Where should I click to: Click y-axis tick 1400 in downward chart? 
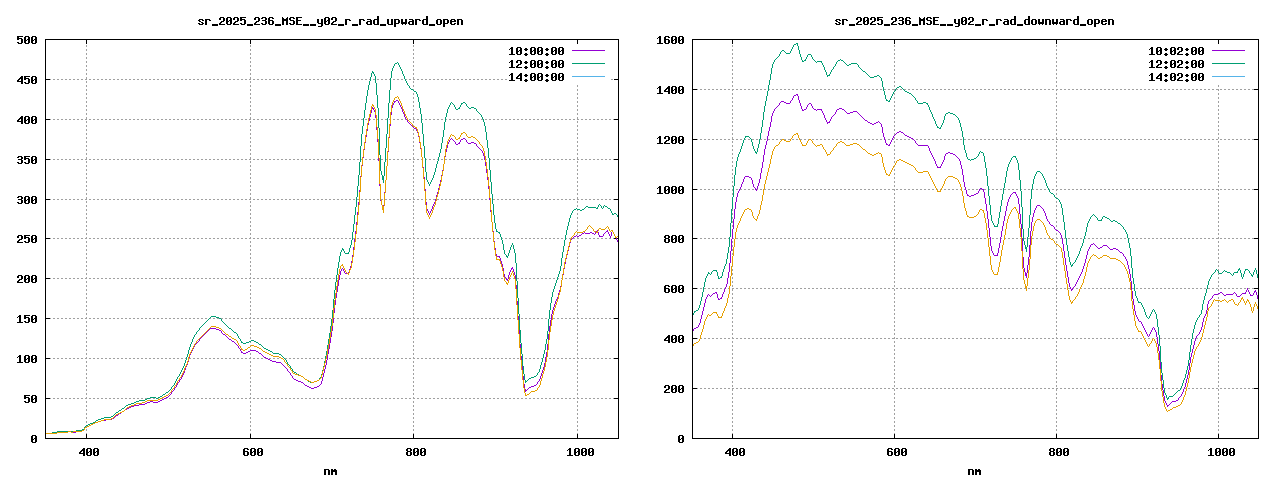[670, 90]
